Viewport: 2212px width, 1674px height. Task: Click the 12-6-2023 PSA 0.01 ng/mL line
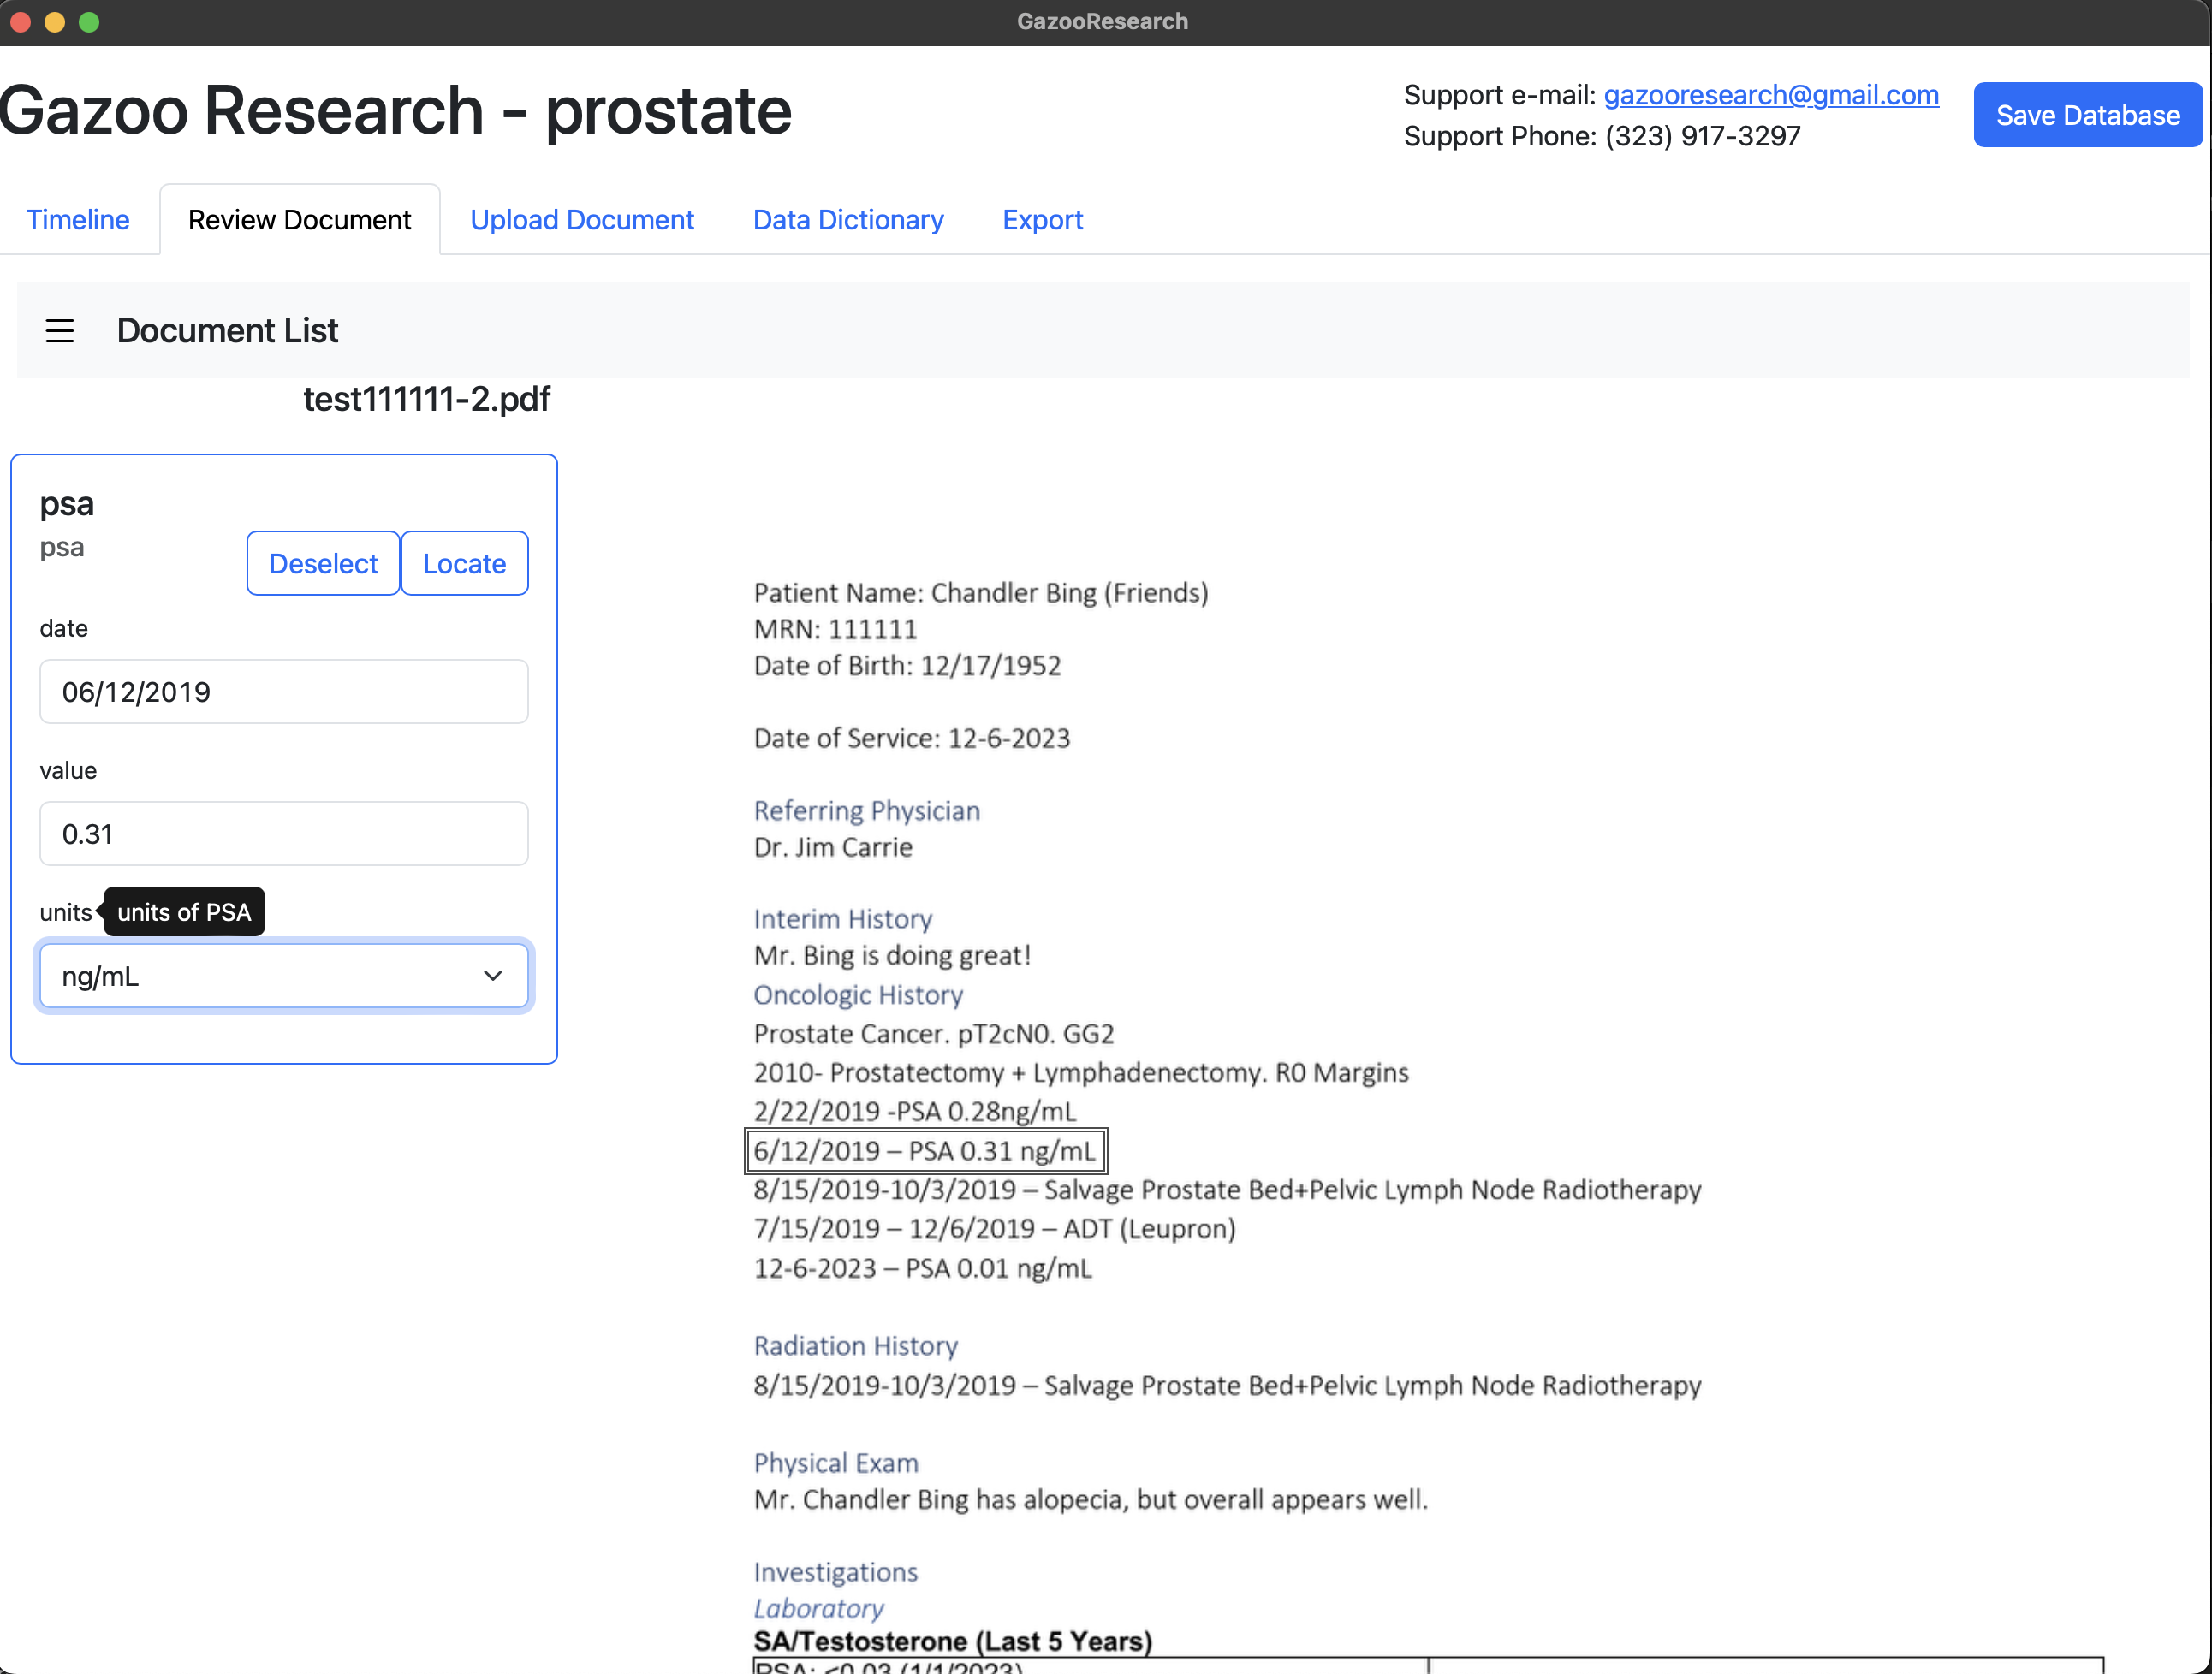pos(922,1268)
